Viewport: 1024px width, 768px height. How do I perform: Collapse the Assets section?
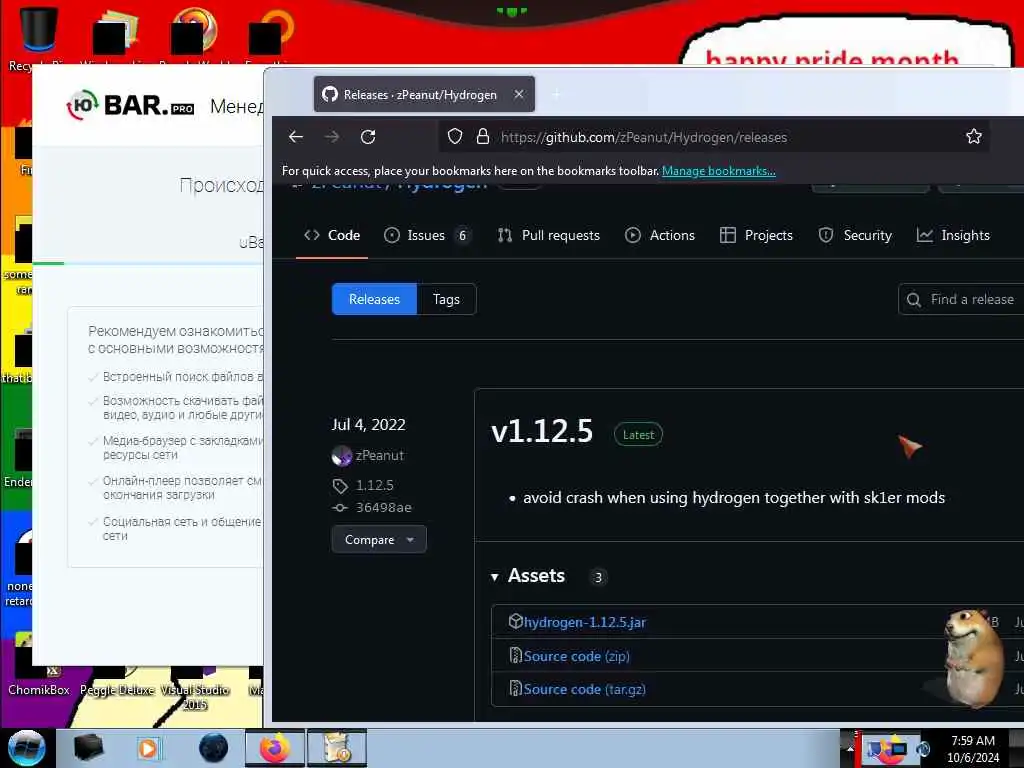[528, 576]
